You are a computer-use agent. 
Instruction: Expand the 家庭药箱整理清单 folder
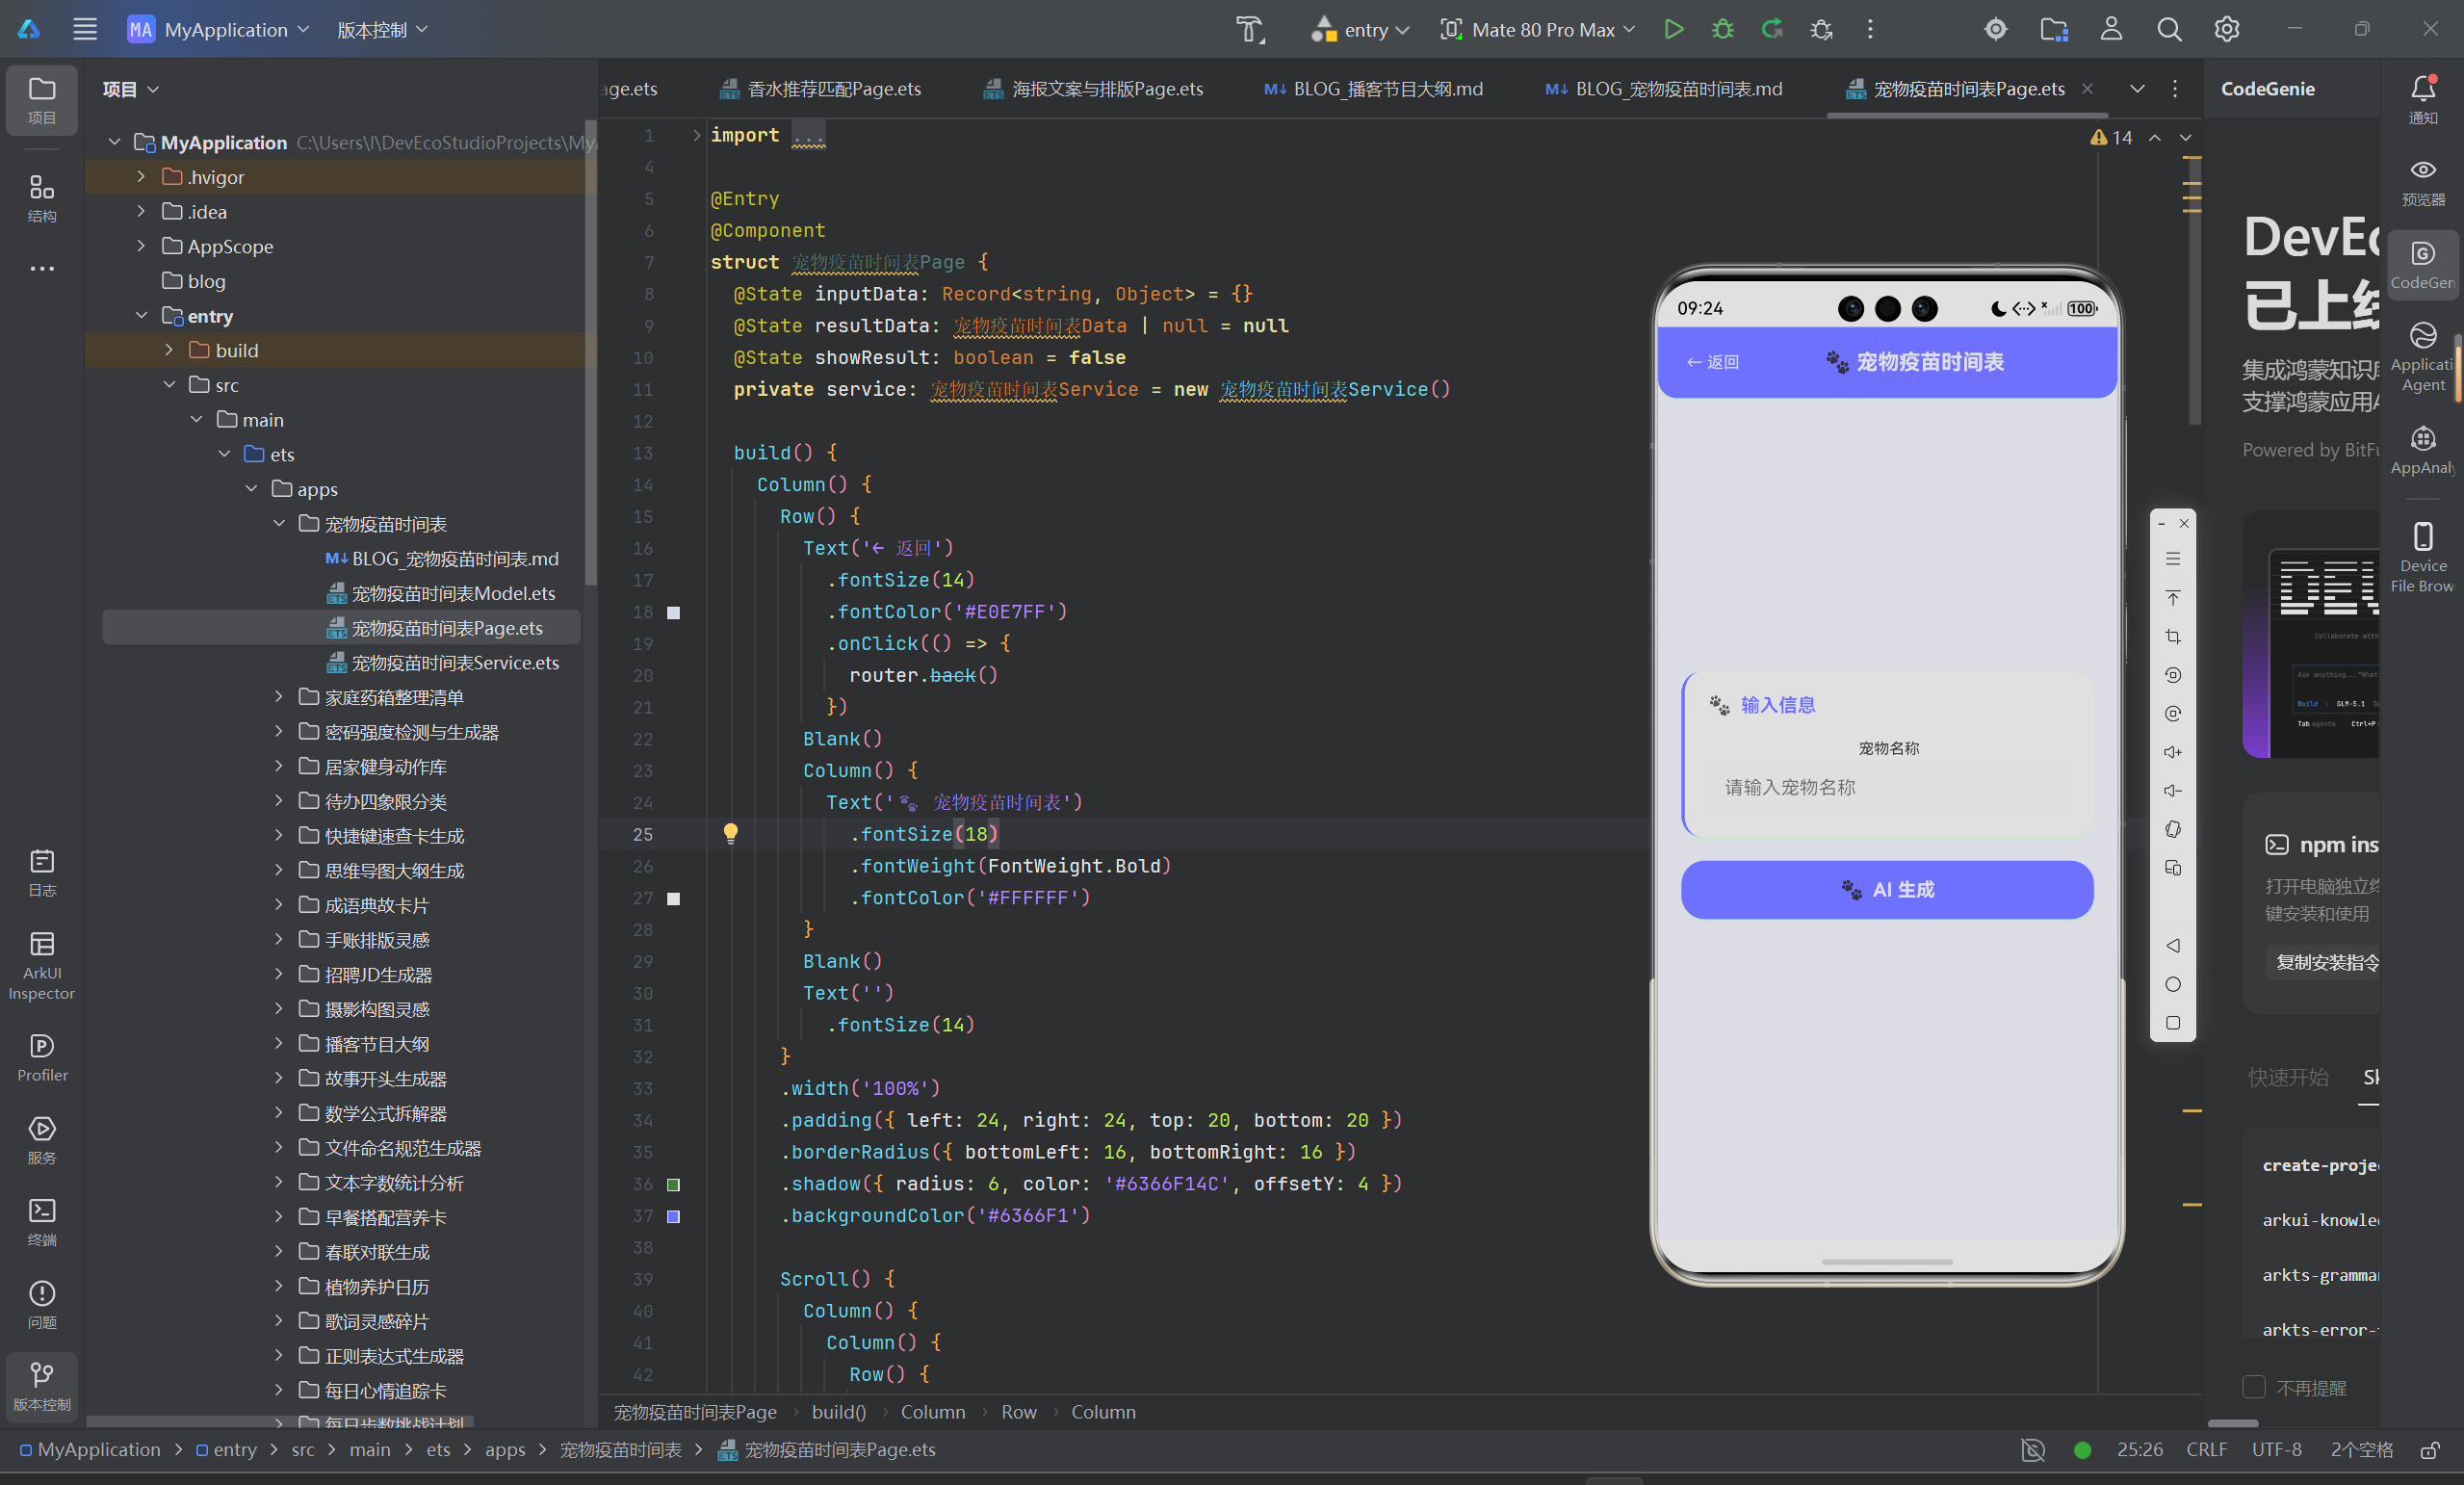pyautogui.click(x=279, y=697)
